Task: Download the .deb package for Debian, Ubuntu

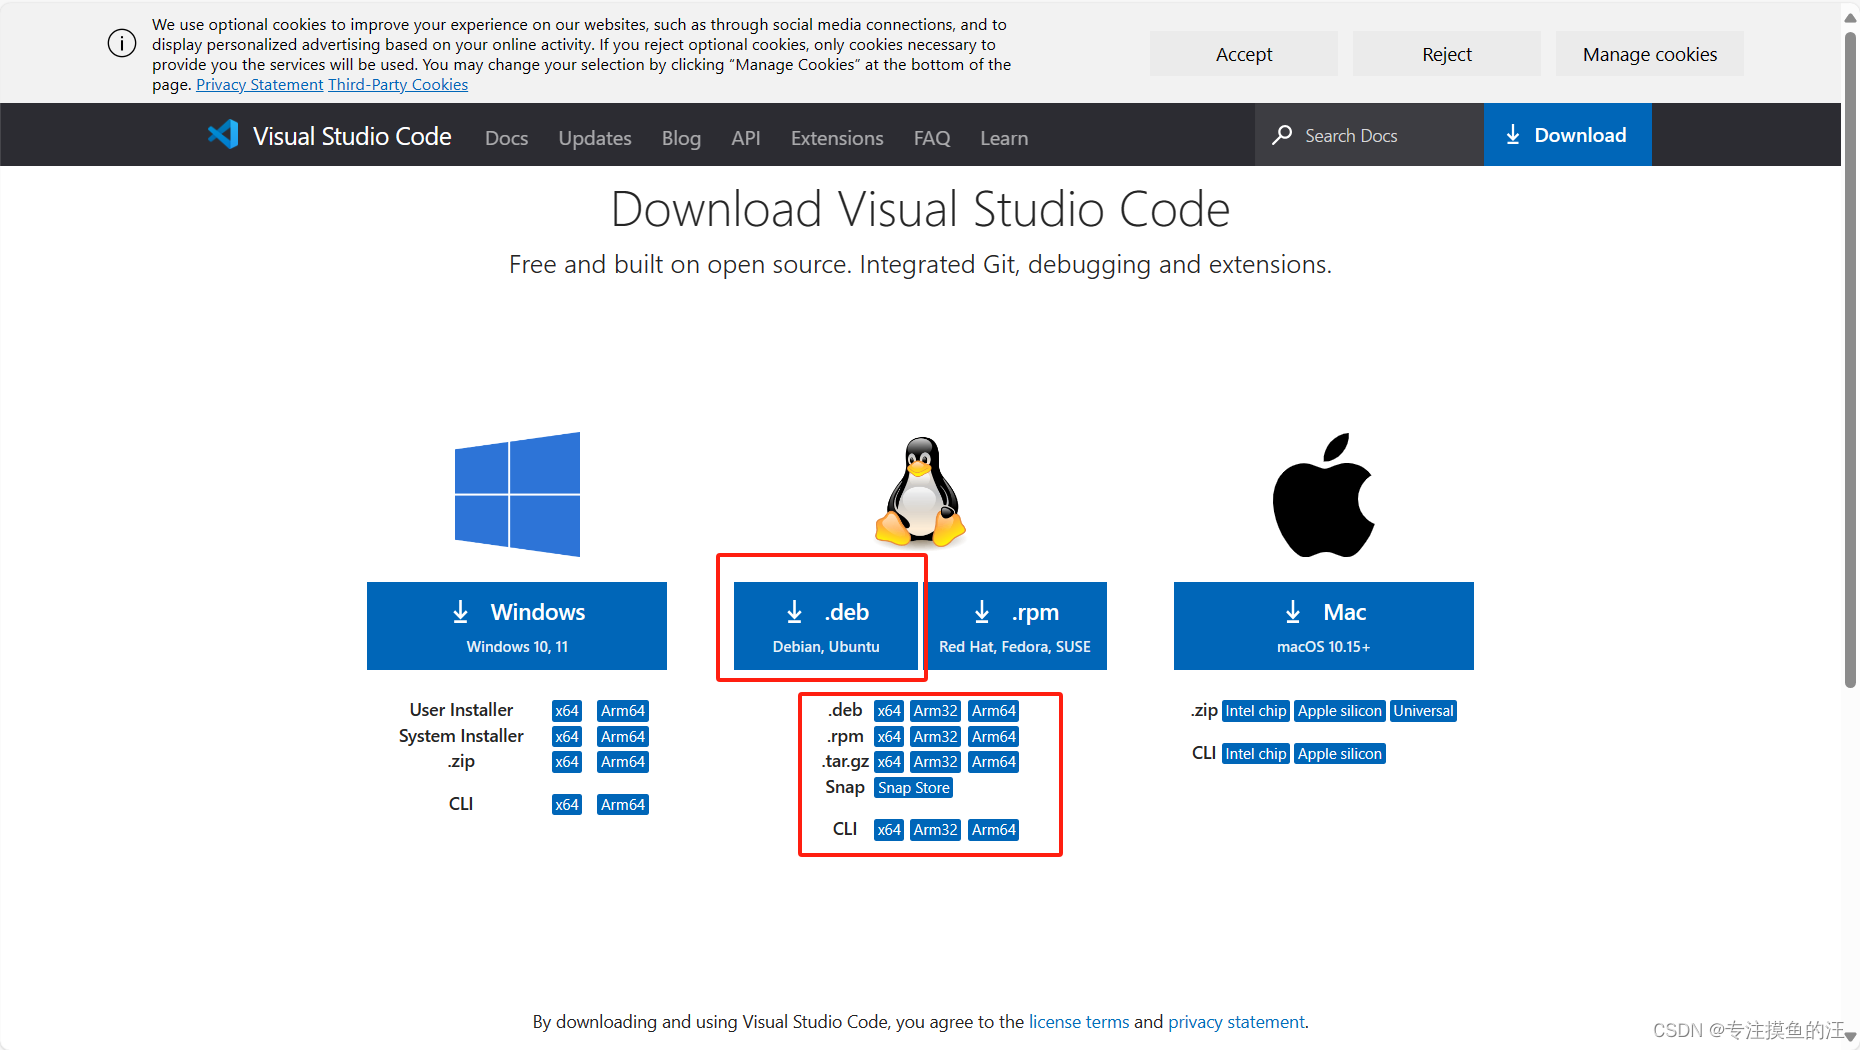Action: [x=826, y=626]
